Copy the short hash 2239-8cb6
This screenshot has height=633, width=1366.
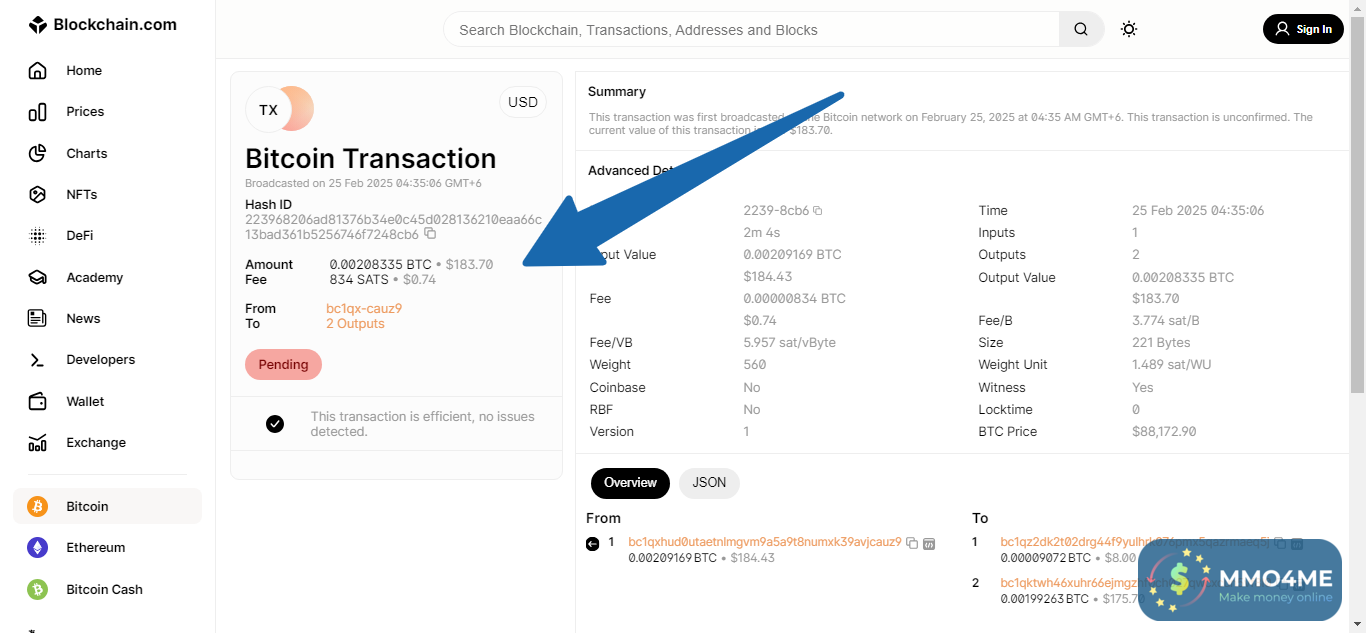(x=817, y=211)
